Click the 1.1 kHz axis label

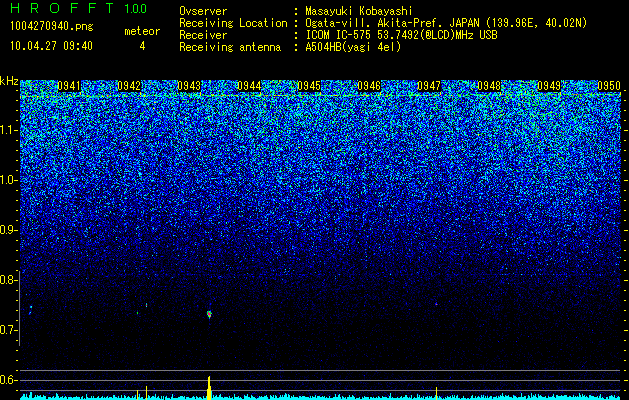(x=9, y=130)
